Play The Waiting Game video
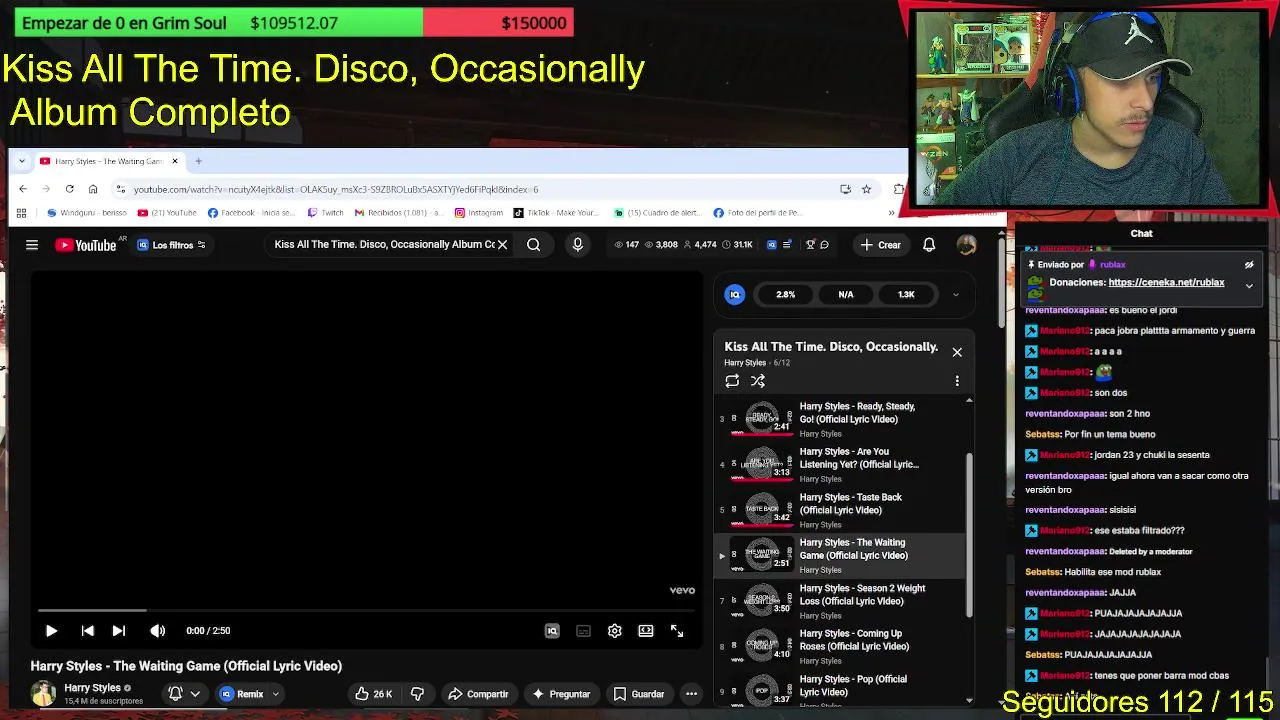Image resolution: width=1280 pixels, height=720 pixels. (x=51, y=631)
